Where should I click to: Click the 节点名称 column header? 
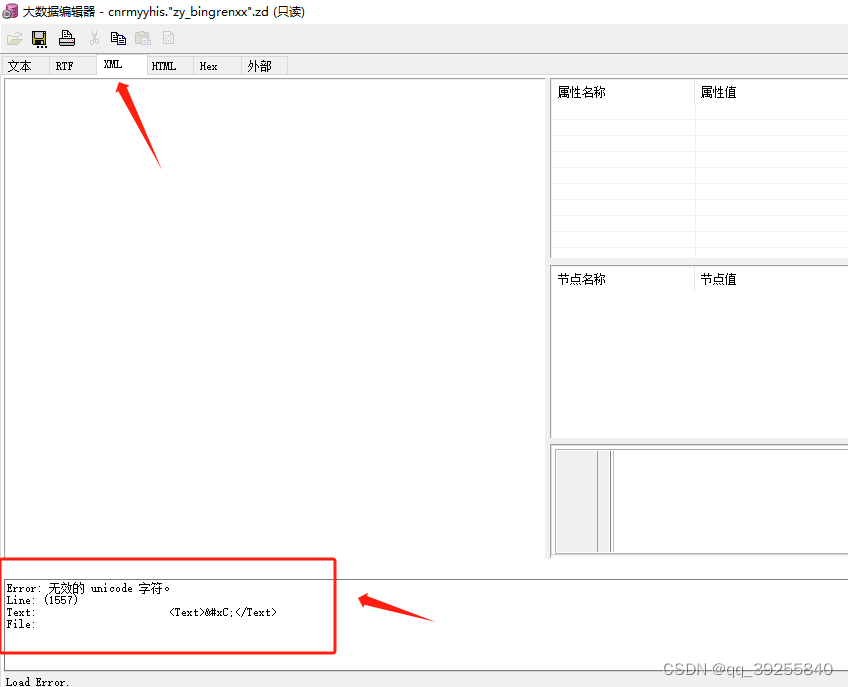pyautogui.click(x=622, y=279)
